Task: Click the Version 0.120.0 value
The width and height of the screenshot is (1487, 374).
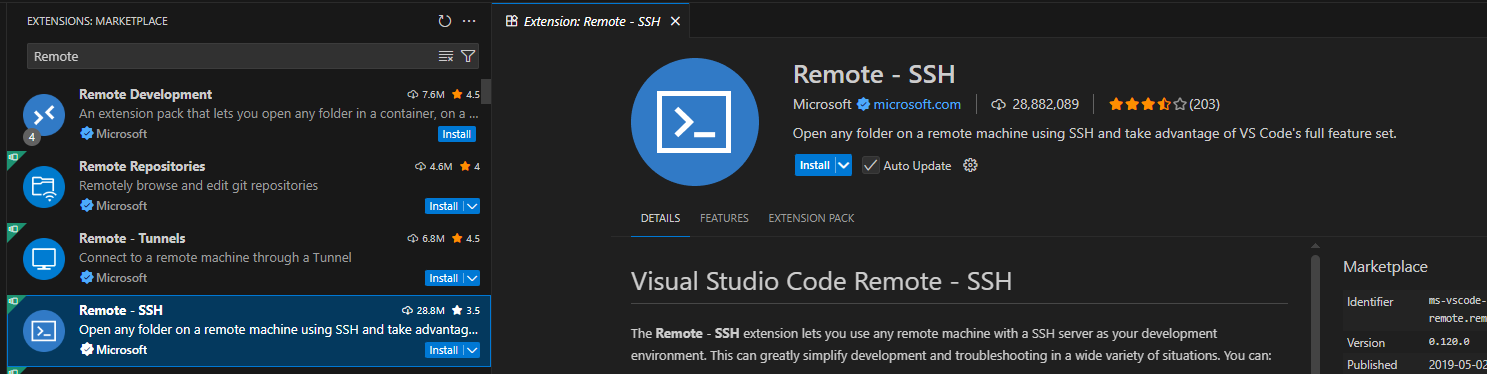Action: [1449, 342]
